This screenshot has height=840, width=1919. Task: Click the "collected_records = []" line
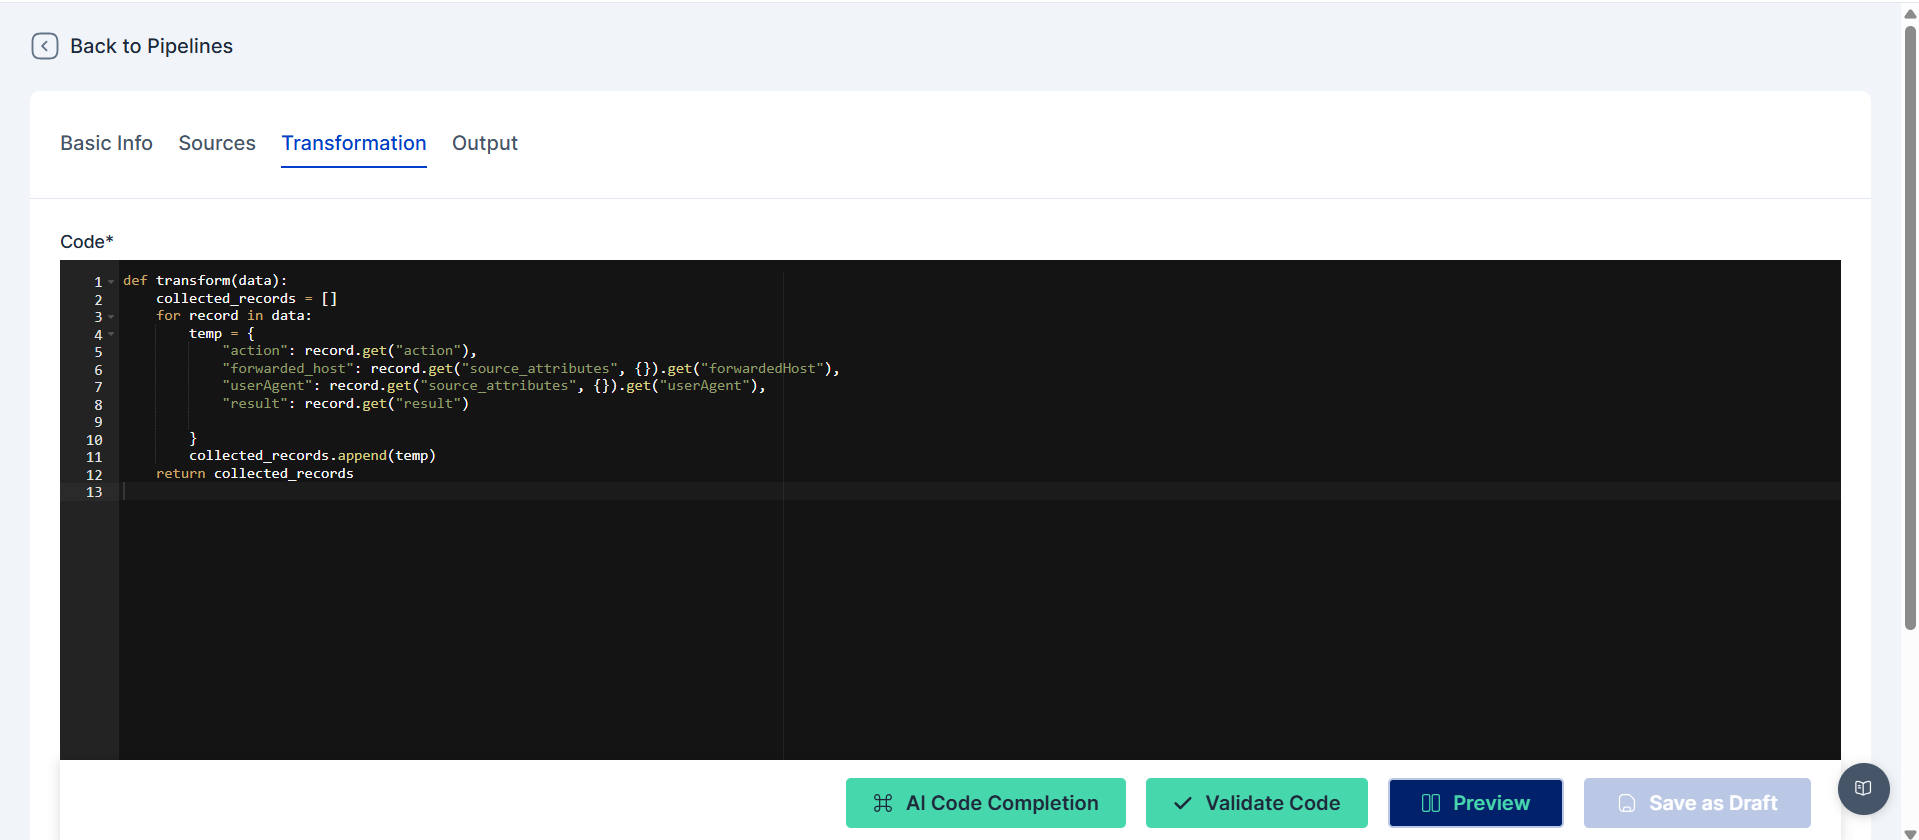point(246,299)
